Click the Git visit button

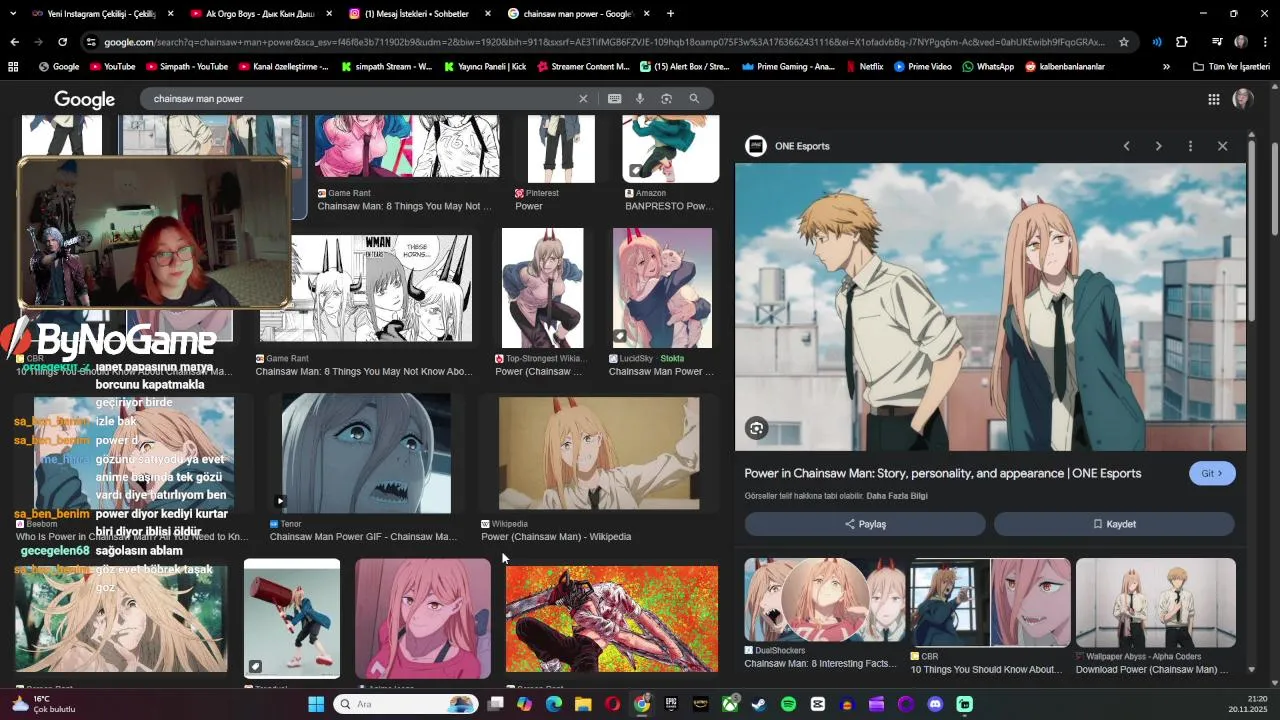pyautogui.click(x=1212, y=474)
